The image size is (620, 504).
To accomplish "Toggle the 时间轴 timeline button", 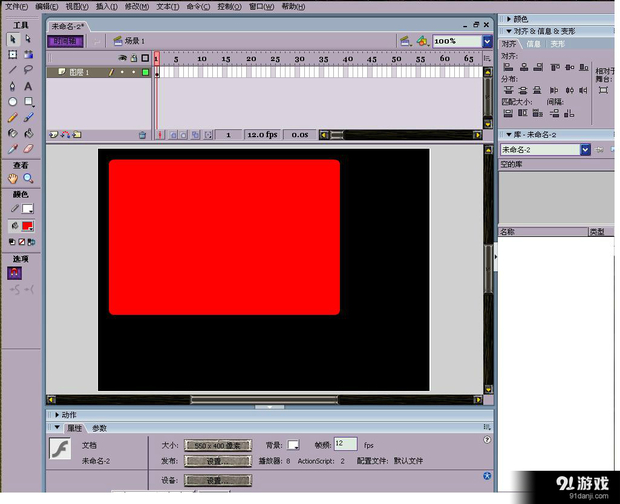I will coord(65,41).
